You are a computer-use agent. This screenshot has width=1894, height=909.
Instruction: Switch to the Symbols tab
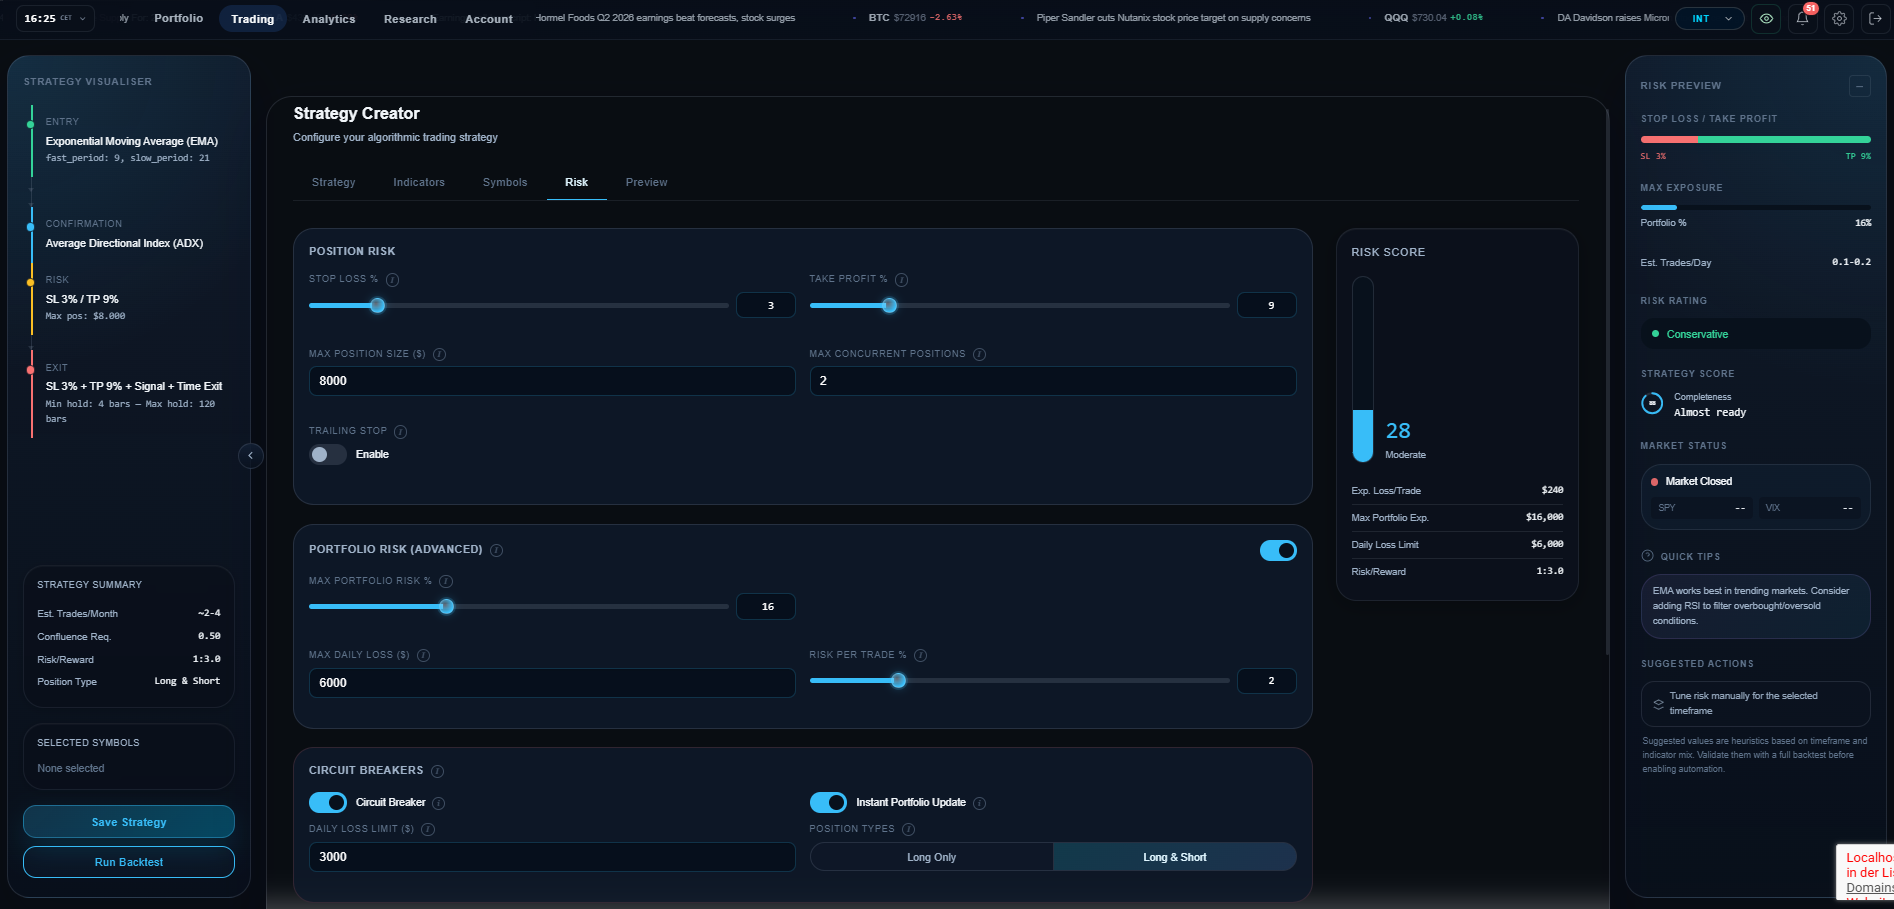505,182
